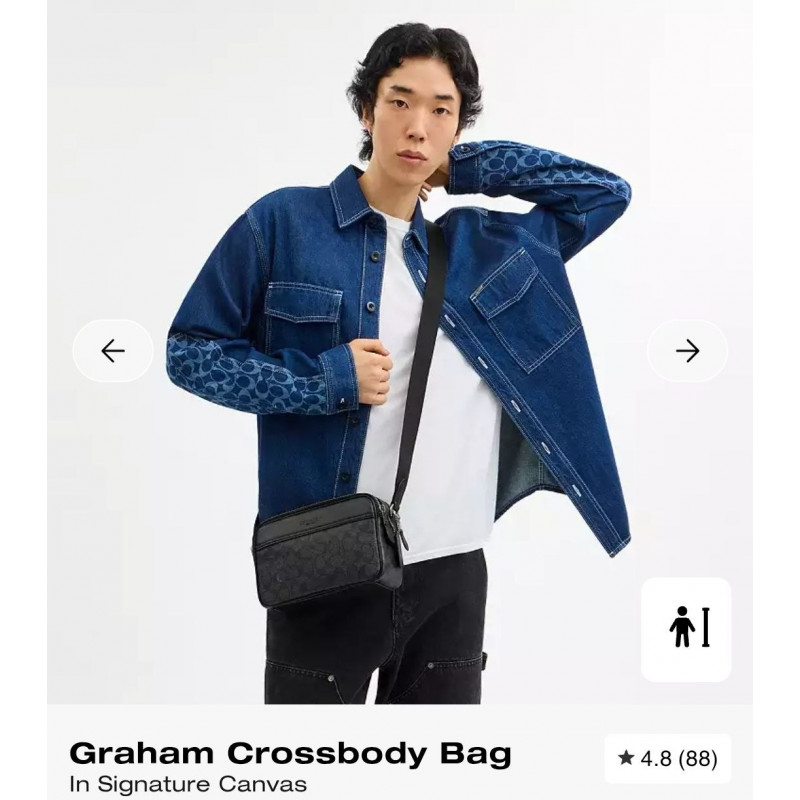
Task: Open the model height size guide
Action: pyautogui.click(x=686, y=629)
